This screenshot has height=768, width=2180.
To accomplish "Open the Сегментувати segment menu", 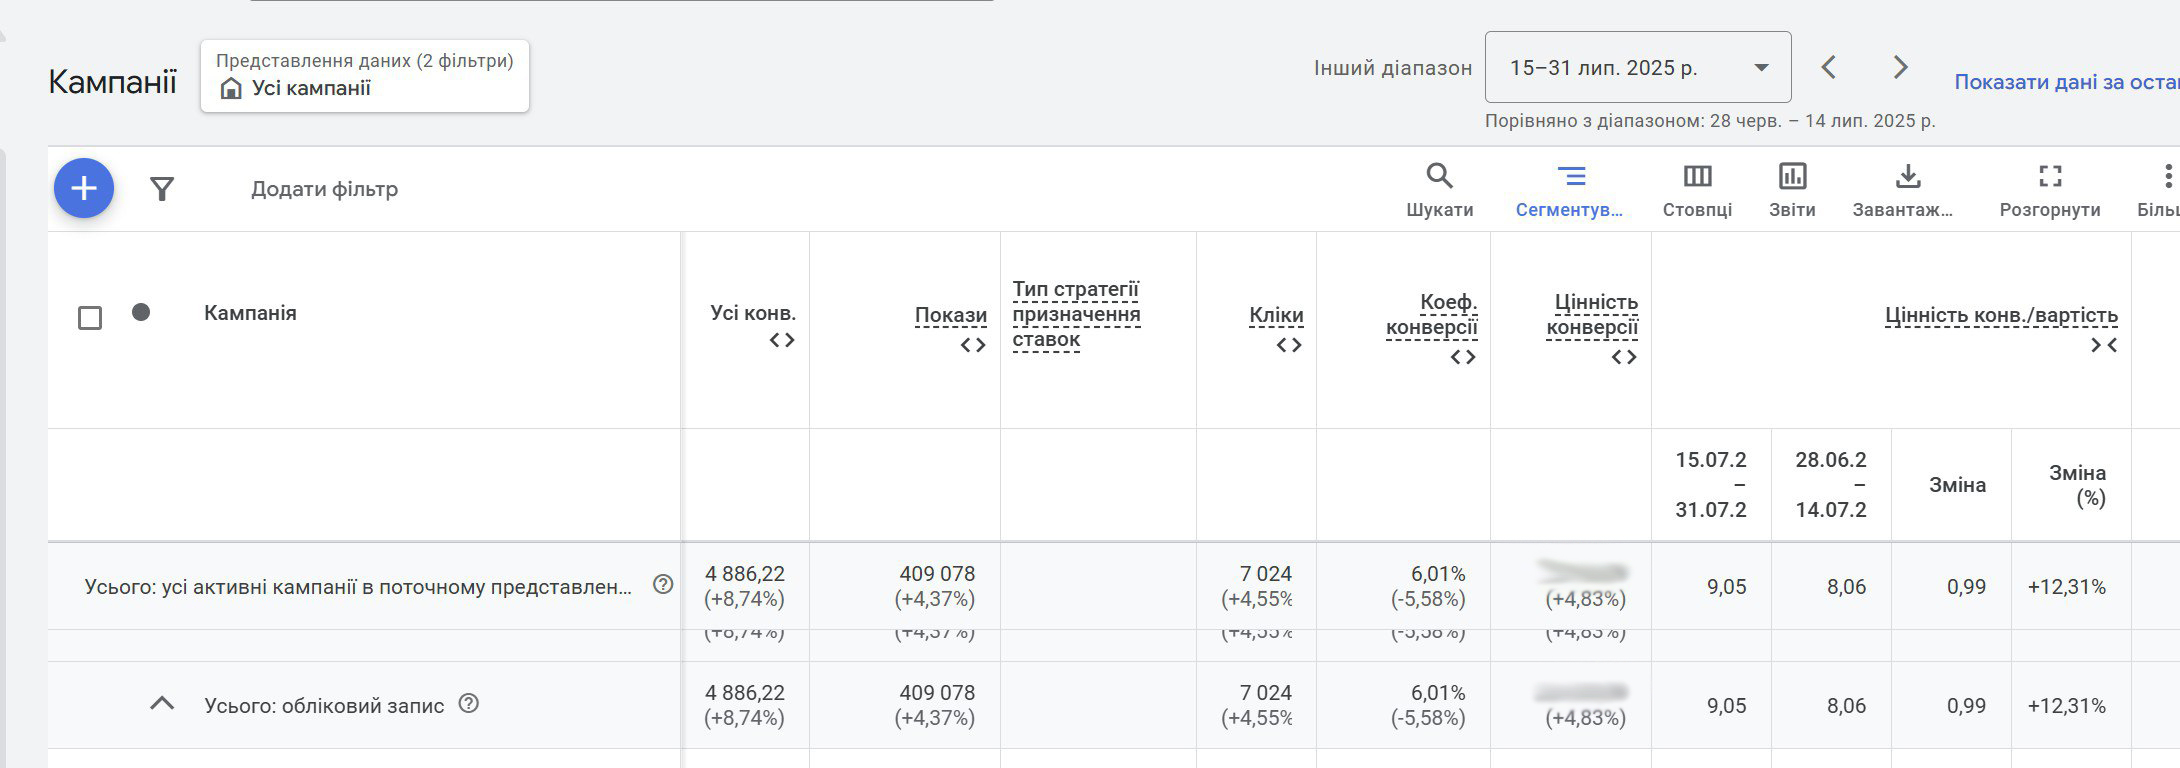I will (1570, 189).
